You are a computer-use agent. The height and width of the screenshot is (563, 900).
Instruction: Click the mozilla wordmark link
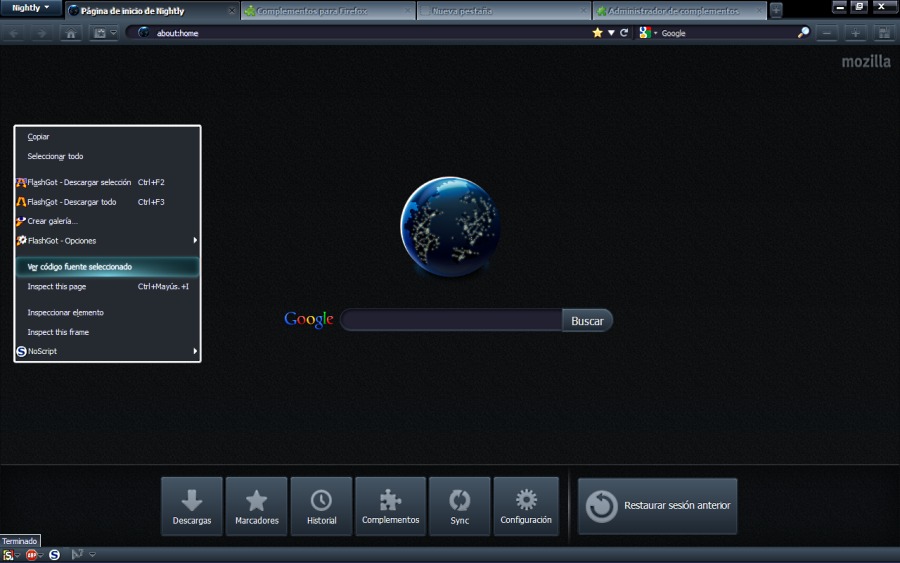click(x=866, y=61)
